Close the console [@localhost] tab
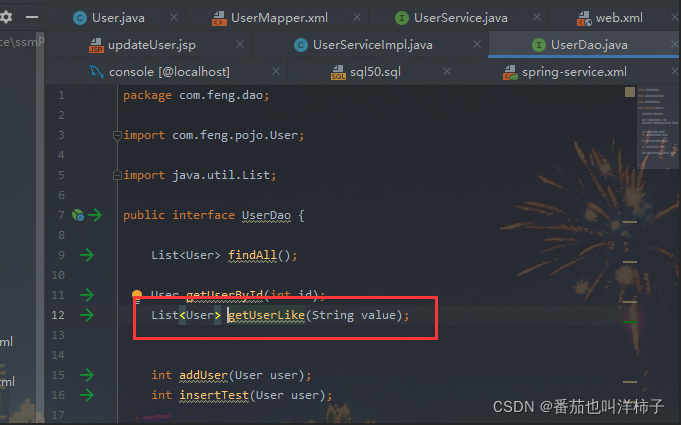 [x=276, y=71]
